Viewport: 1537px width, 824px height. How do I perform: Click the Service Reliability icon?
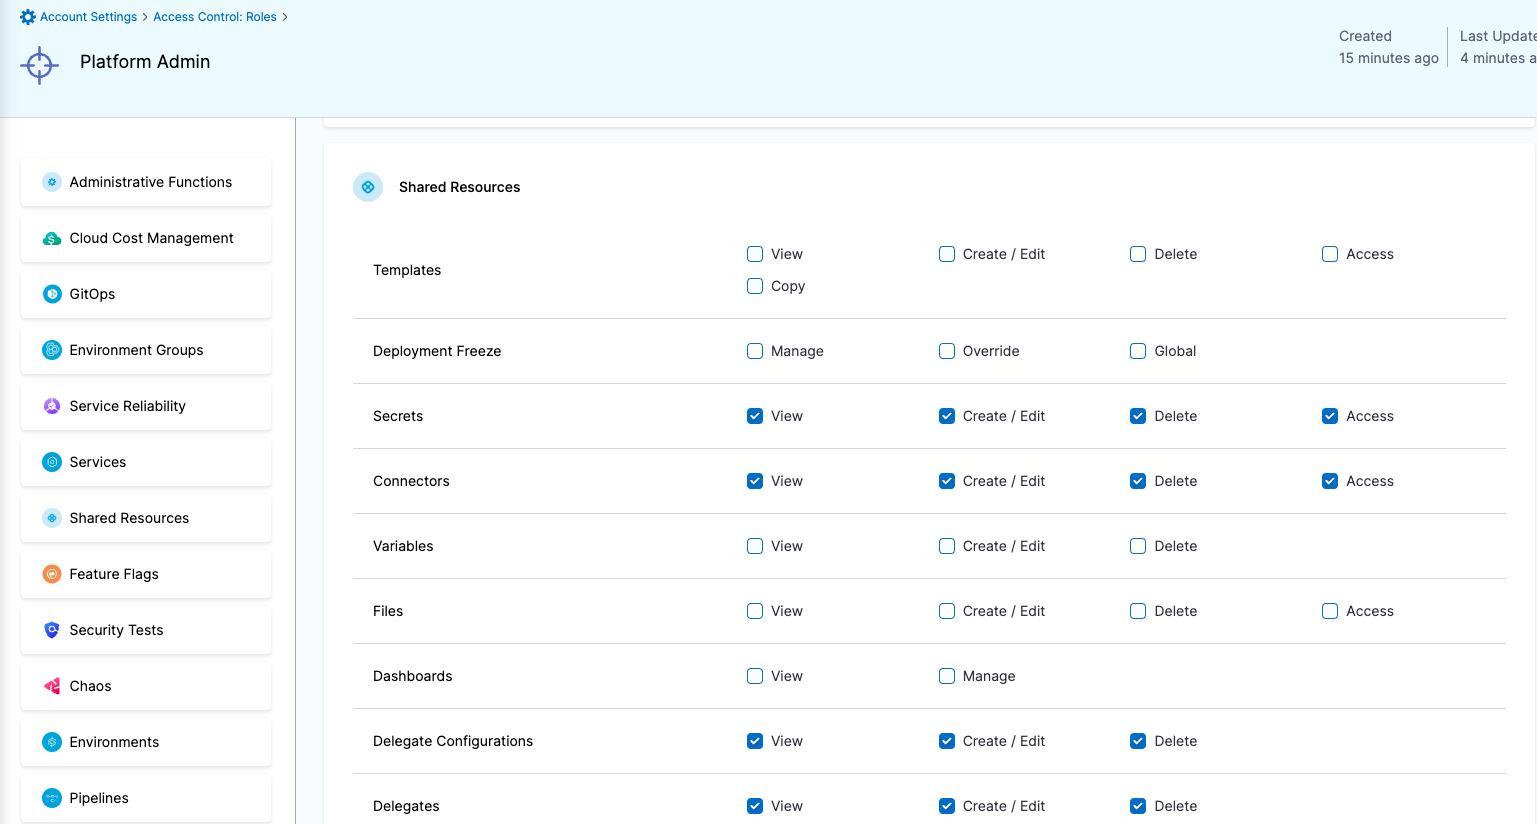[x=52, y=405]
